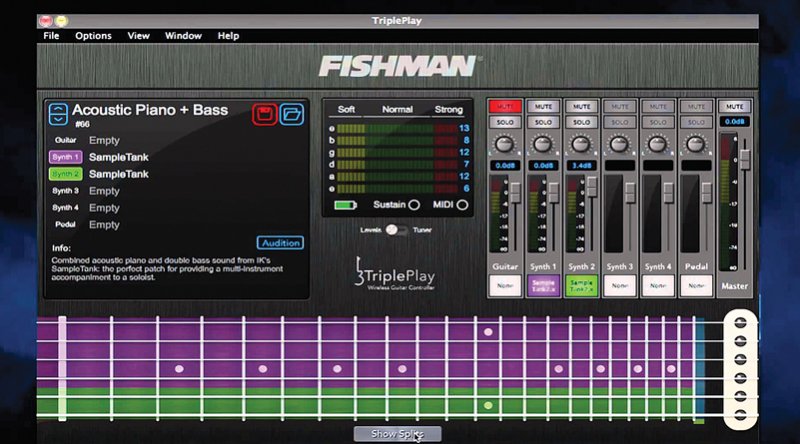Click the blue open patch folder icon
Viewport: 800px width, 444px height.
pyautogui.click(x=291, y=112)
